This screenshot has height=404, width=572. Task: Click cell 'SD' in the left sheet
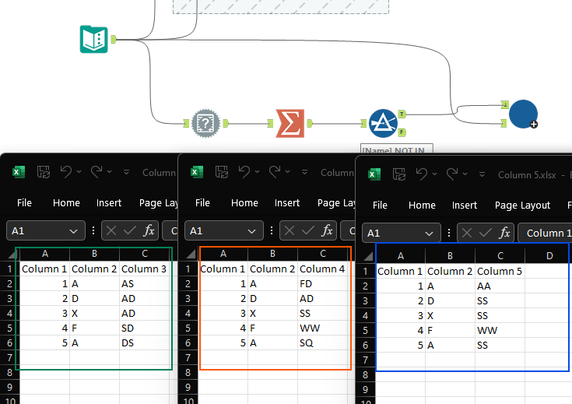(x=144, y=328)
